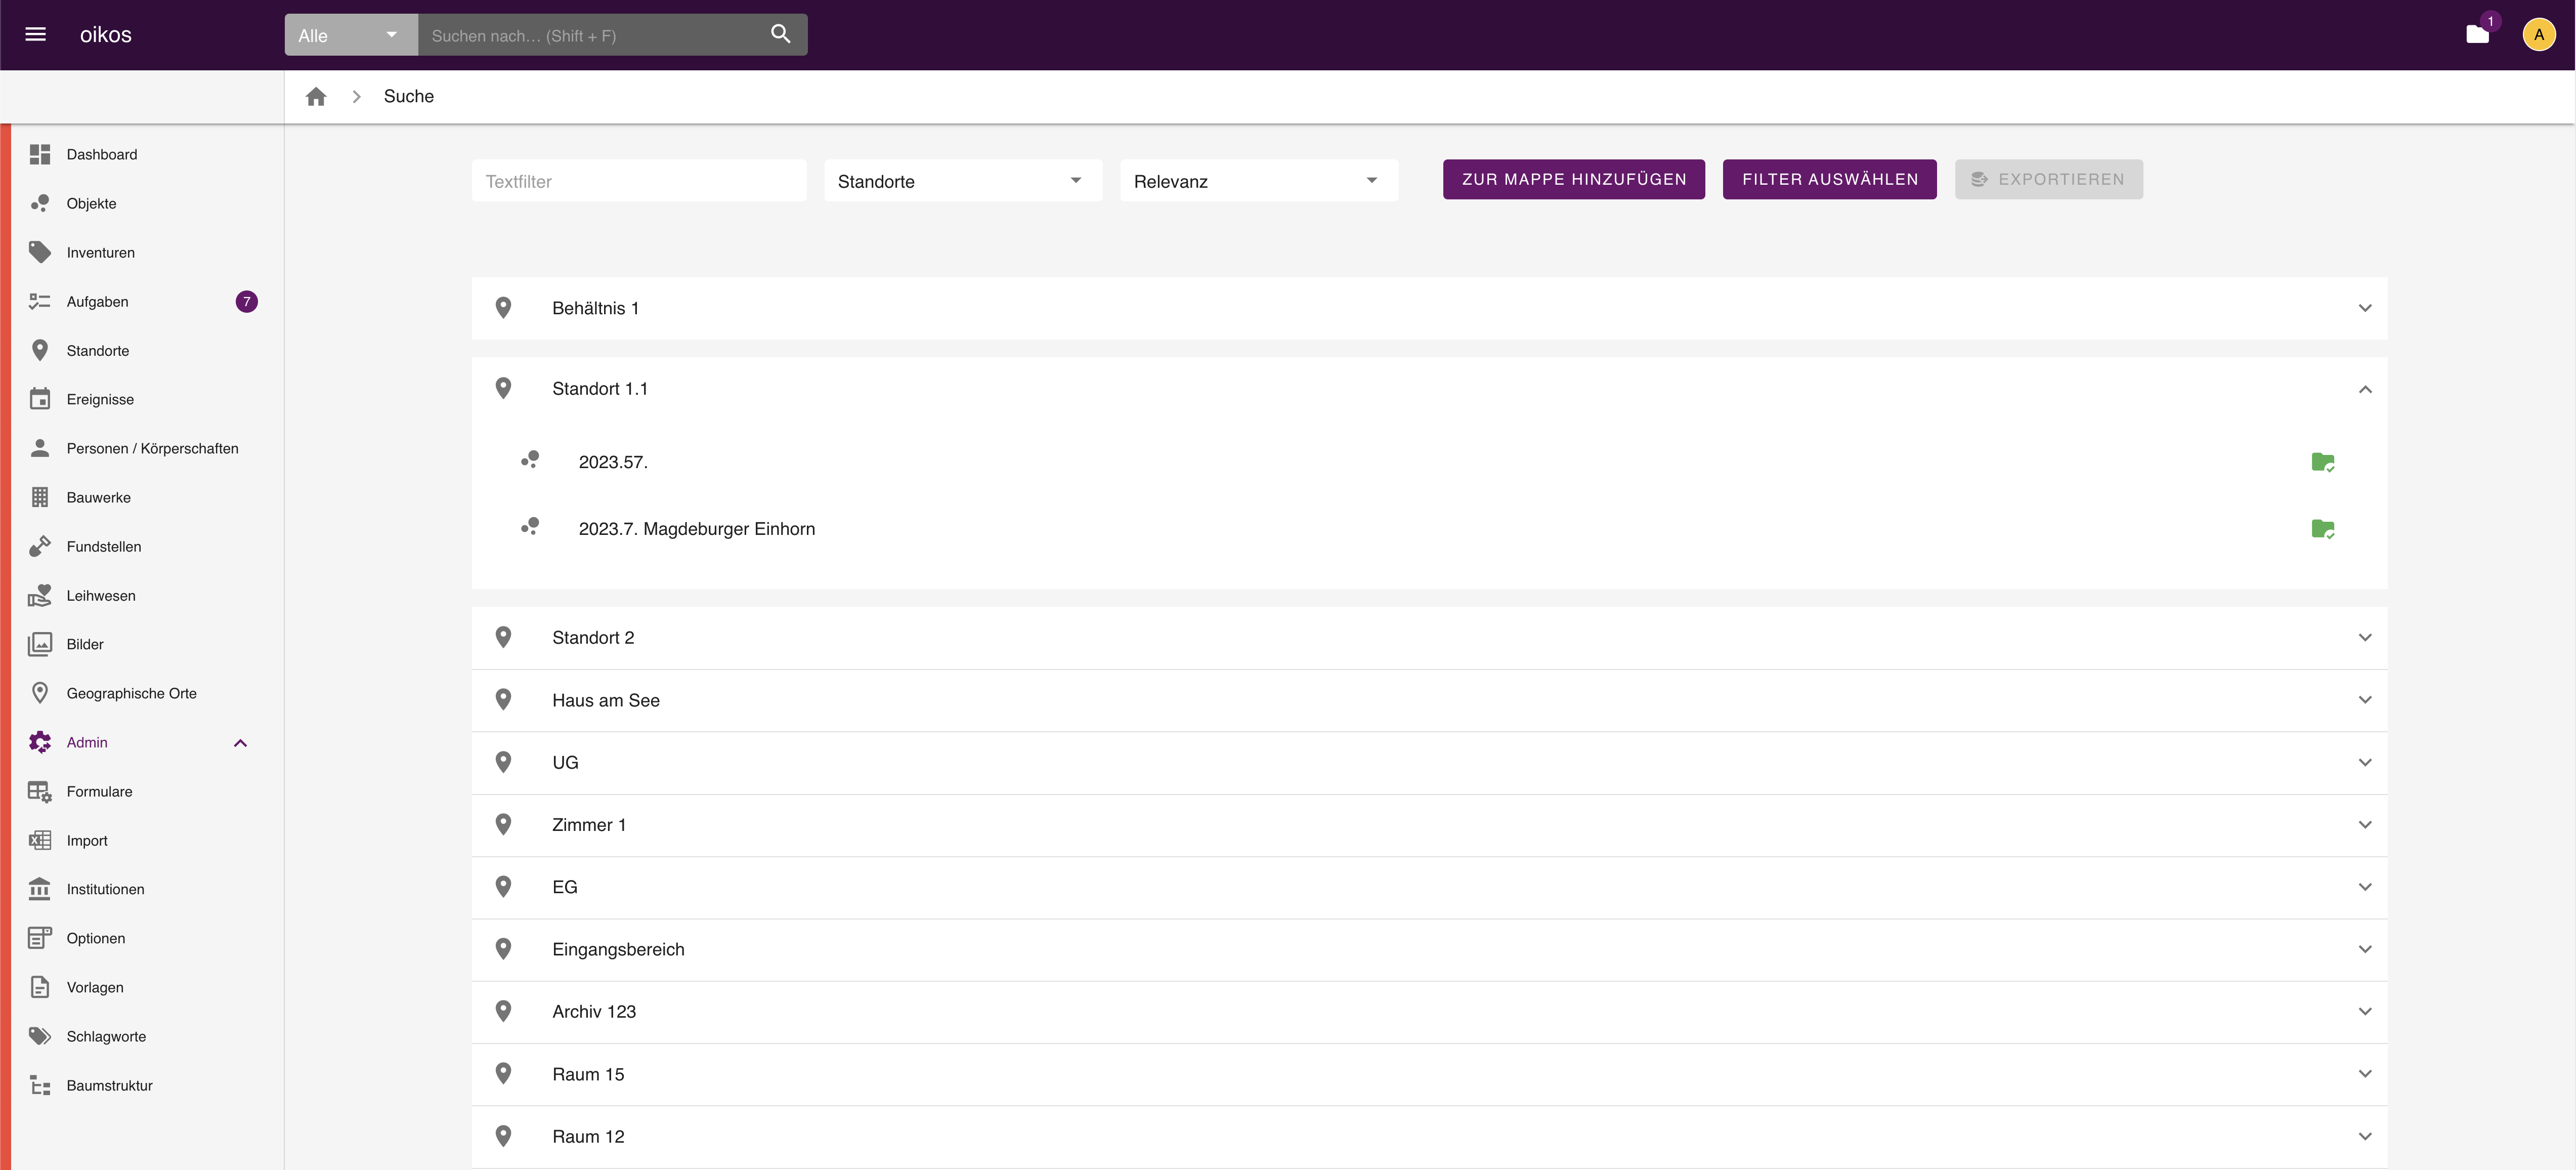Click the Dashboard sidebar icon
This screenshot has width=2576, height=1170.
click(40, 154)
